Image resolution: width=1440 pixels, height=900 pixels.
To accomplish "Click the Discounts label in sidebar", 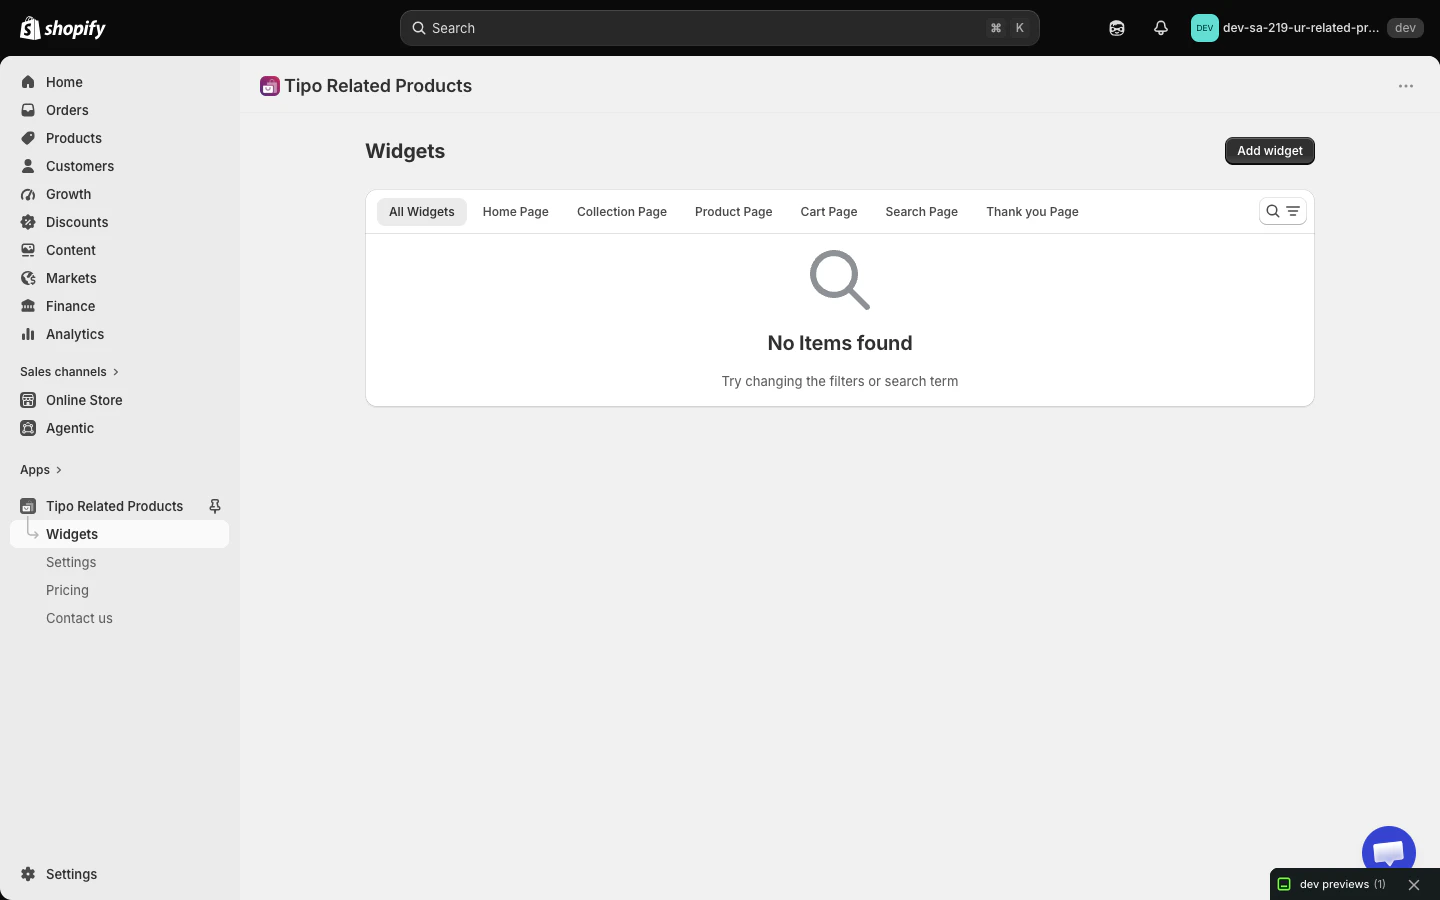I will tap(77, 222).
